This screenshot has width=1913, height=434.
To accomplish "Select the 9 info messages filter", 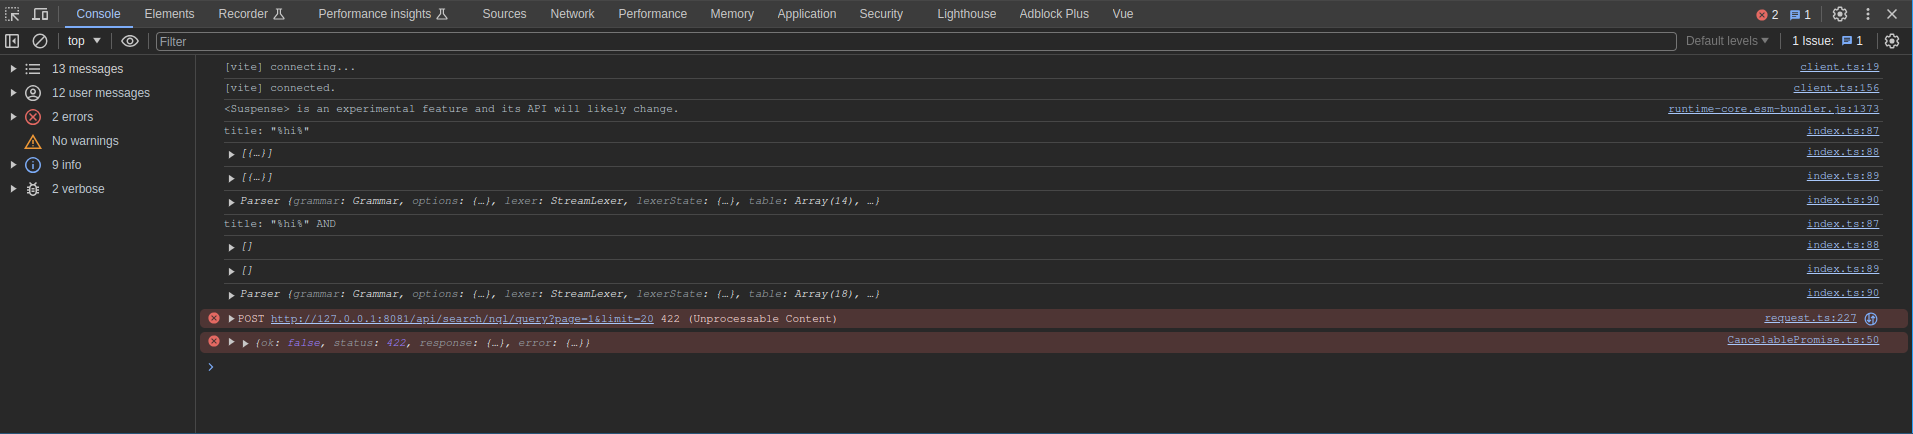I will point(66,165).
